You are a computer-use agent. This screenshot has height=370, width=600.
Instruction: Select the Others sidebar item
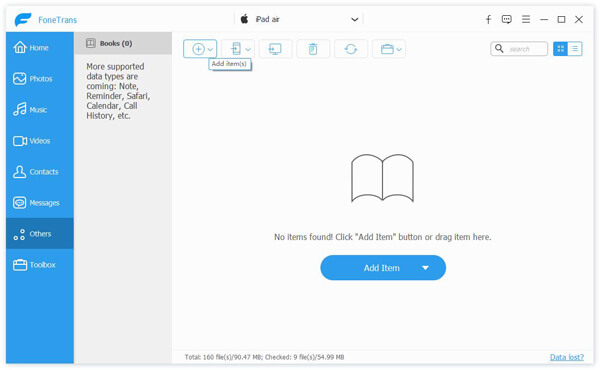[39, 233]
